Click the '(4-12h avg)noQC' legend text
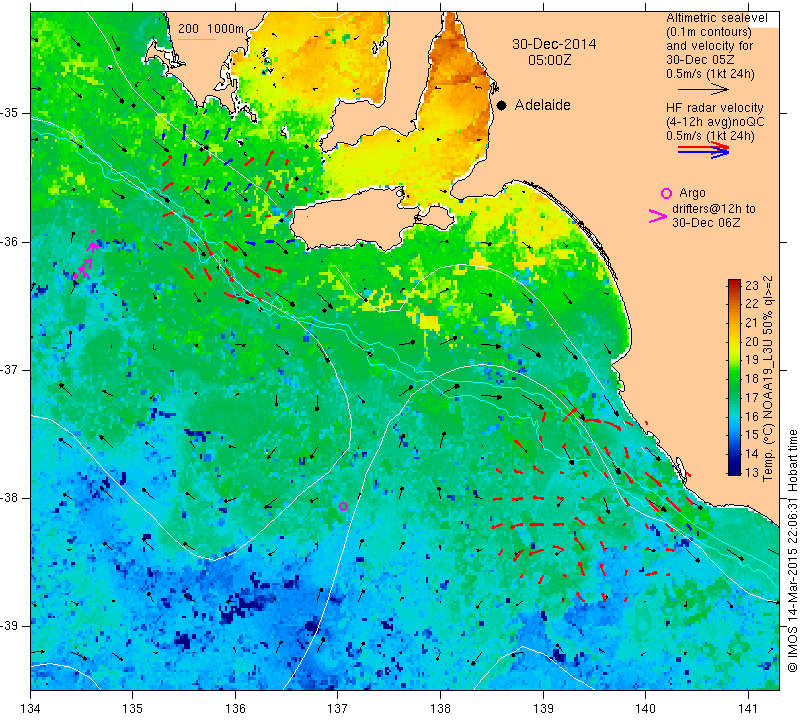800x720 pixels. pos(715,122)
